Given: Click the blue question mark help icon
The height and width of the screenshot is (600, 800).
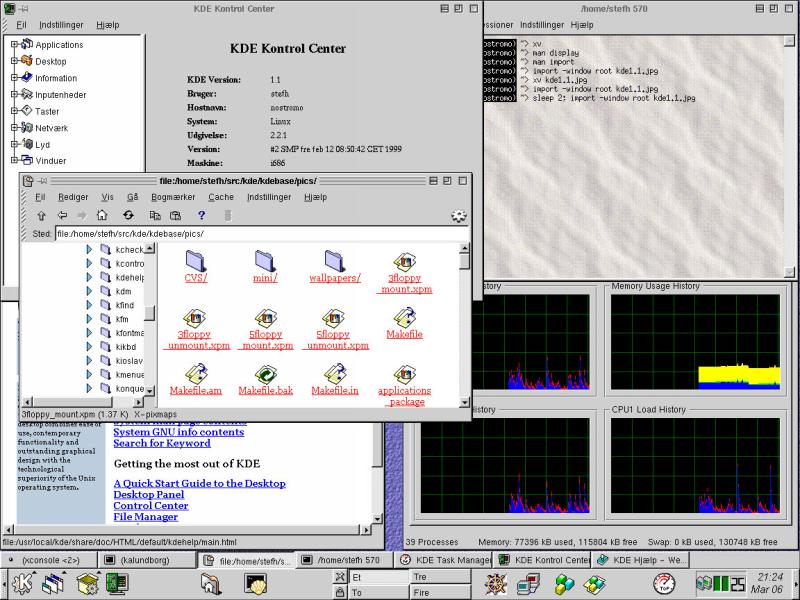Looking at the screenshot, I should tap(201, 215).
